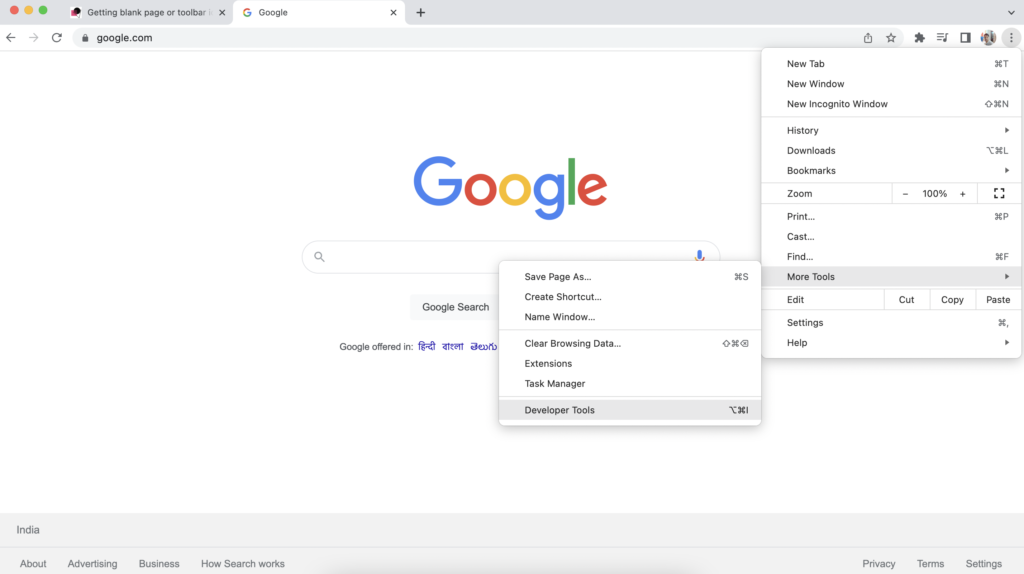Reload the current page
The height and width of the screenshot is (574, 1024).
pos(57,38)
